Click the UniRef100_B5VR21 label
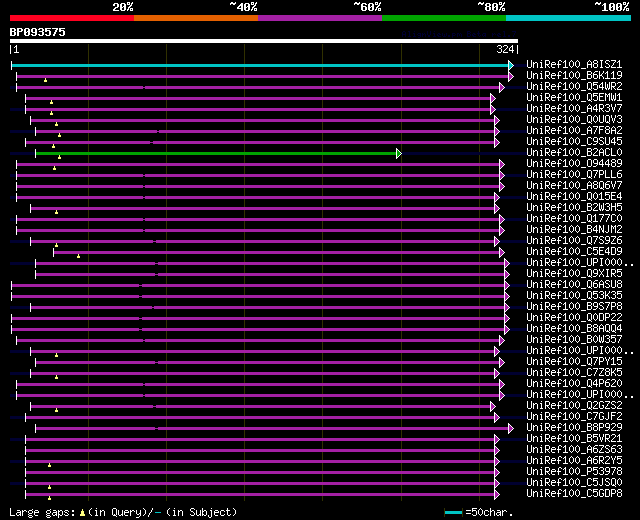Viewport: 640px width, 520px height. [574, 438]
